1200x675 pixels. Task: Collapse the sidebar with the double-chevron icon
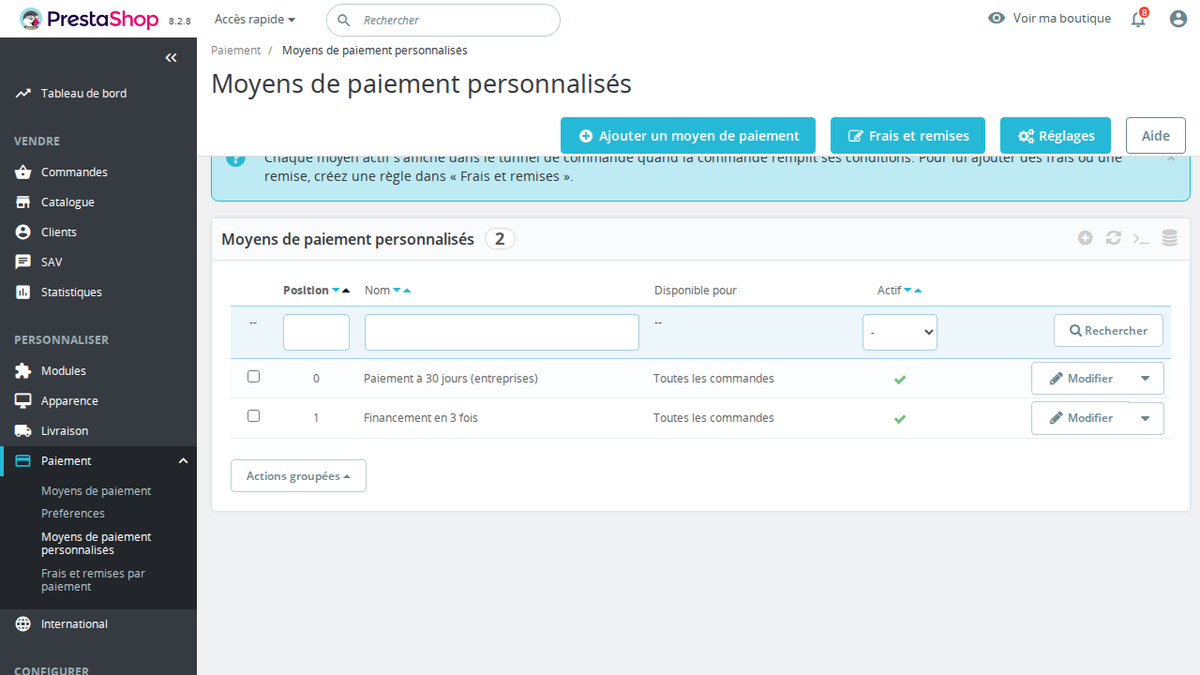(x=171, y=58)
